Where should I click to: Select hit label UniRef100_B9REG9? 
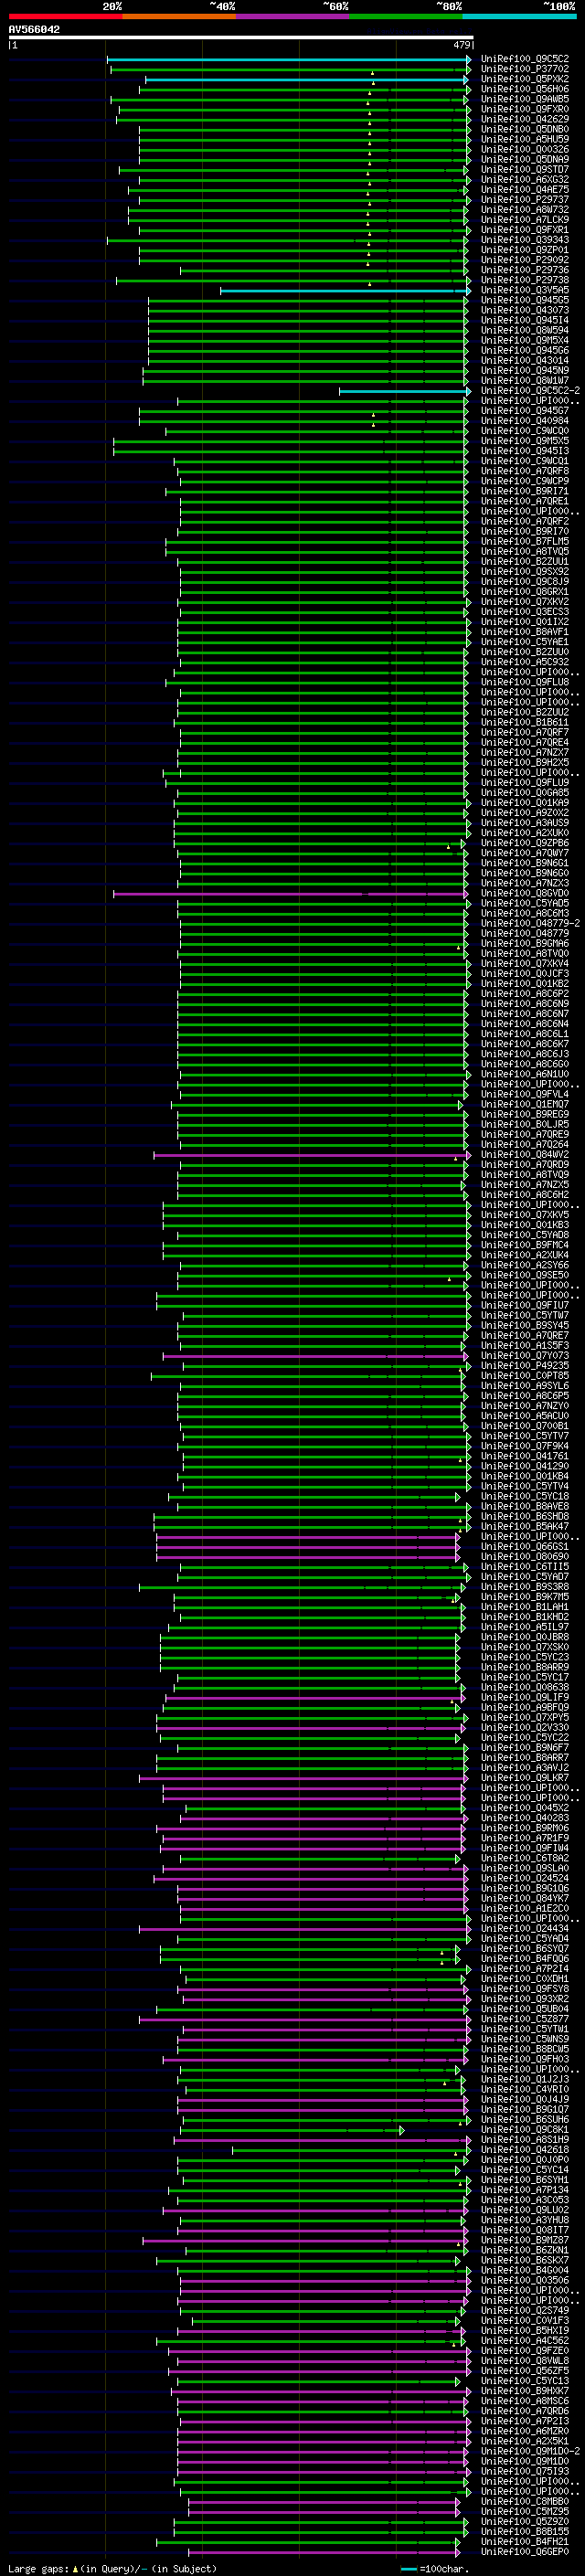tap(525, 1115)
